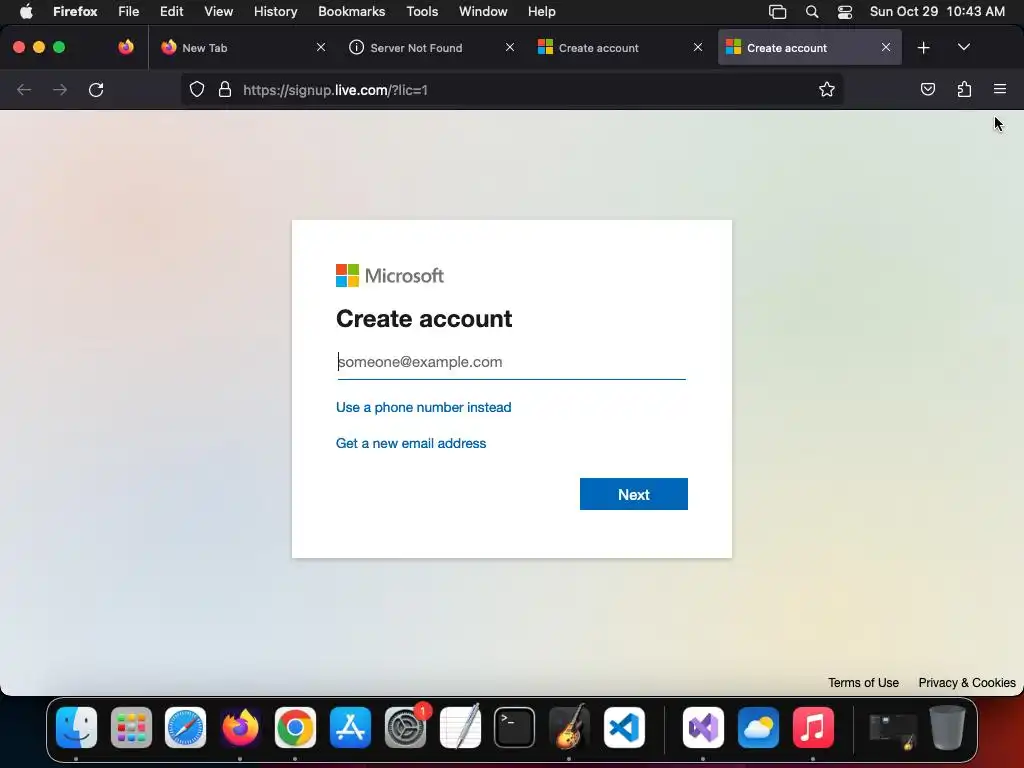
Task: Open Launchpad from the Dock
Action: [x=131, y=728]
